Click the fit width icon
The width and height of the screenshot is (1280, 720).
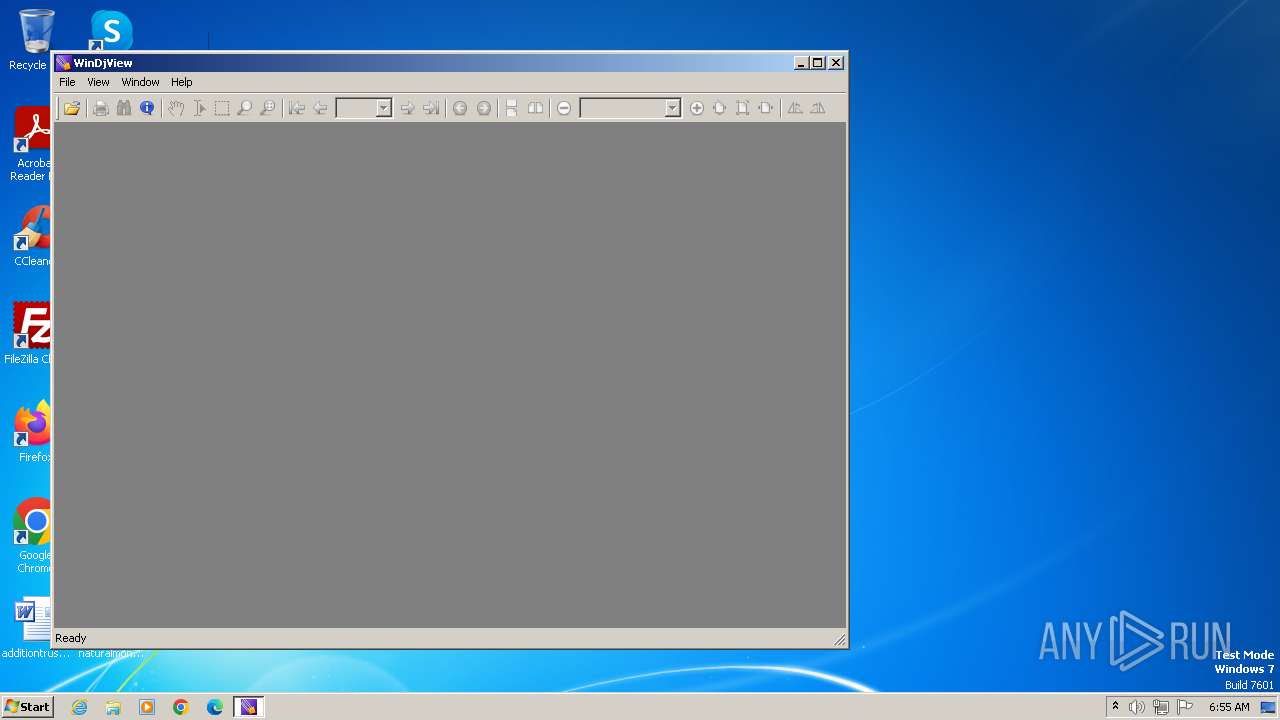pyautogui.click(x=766, y=108)
